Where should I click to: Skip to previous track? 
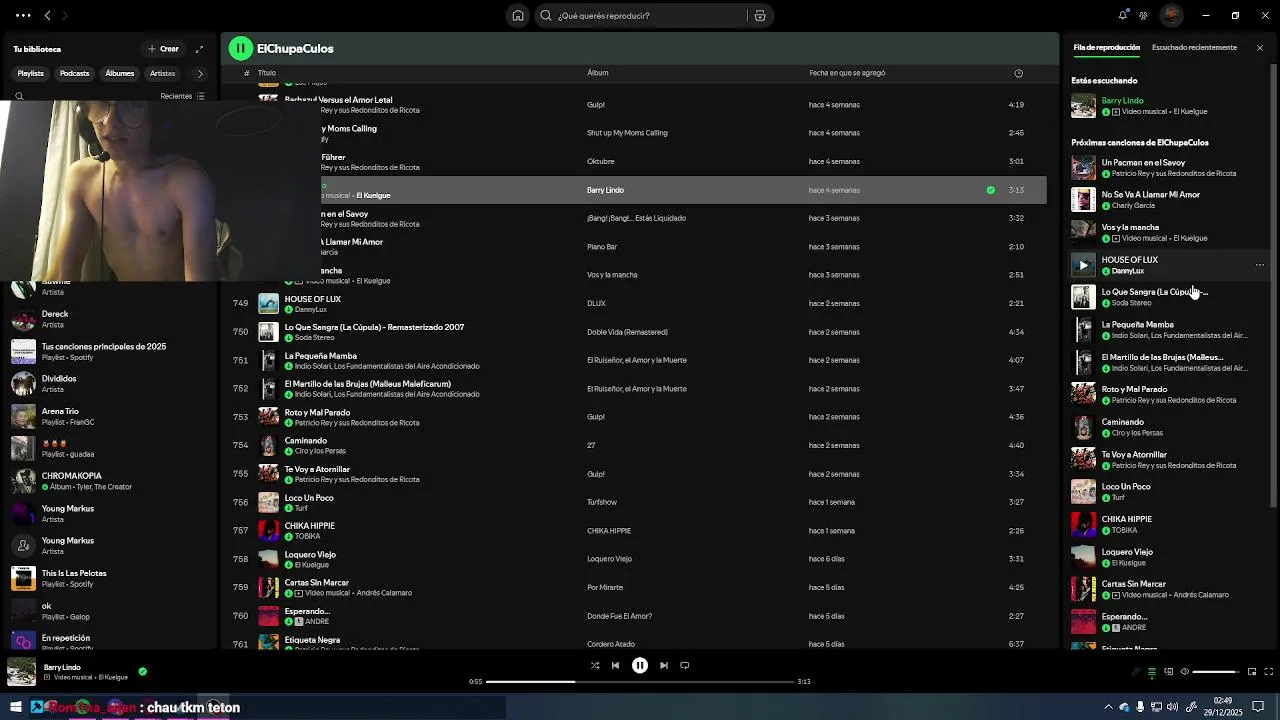click(x=615, y=665)
